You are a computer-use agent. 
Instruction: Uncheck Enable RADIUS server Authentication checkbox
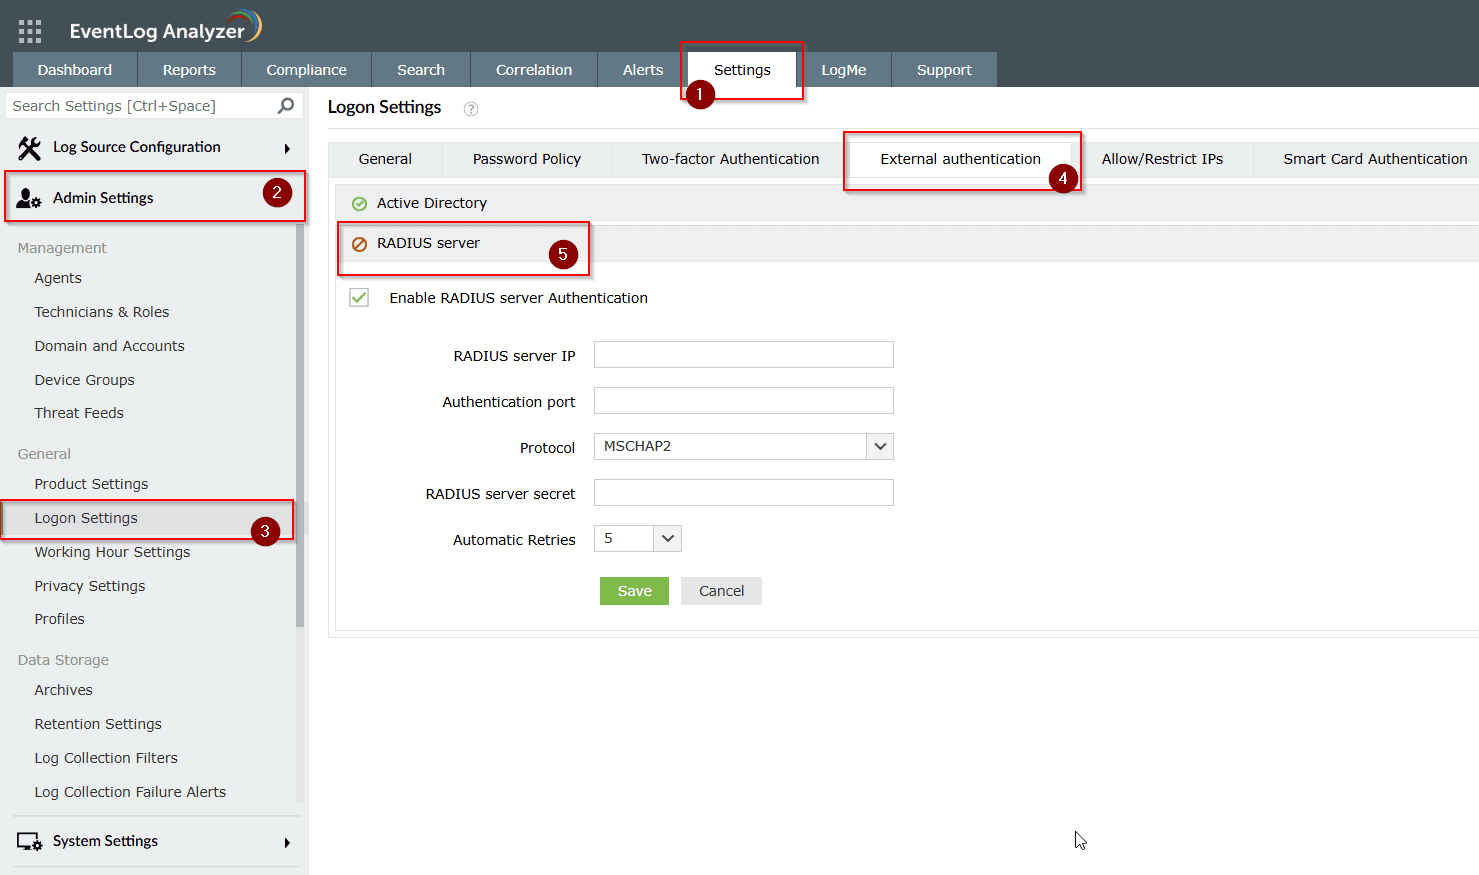click(x=360, y=298)
